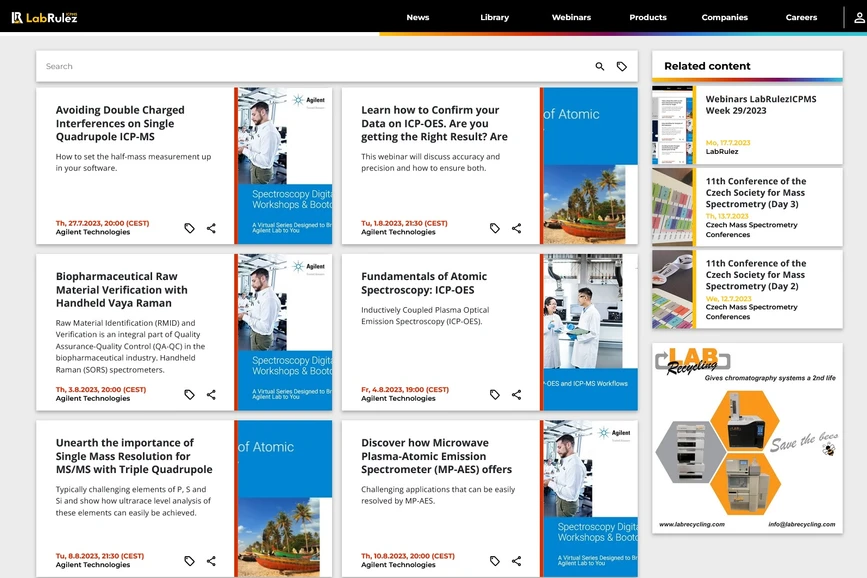Click tag icon on Single Mass Resolution card
Image resolution: width=867 pixels, height=578 pixels.
tap(189, 561)
